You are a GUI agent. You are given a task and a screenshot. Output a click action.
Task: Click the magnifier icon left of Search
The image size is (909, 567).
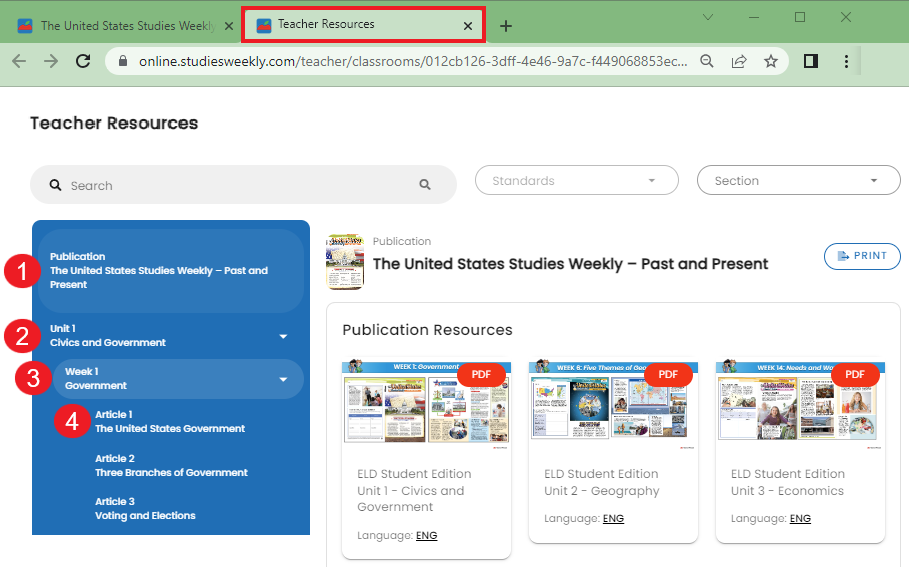pyautogui.click(x=55, y=185)
